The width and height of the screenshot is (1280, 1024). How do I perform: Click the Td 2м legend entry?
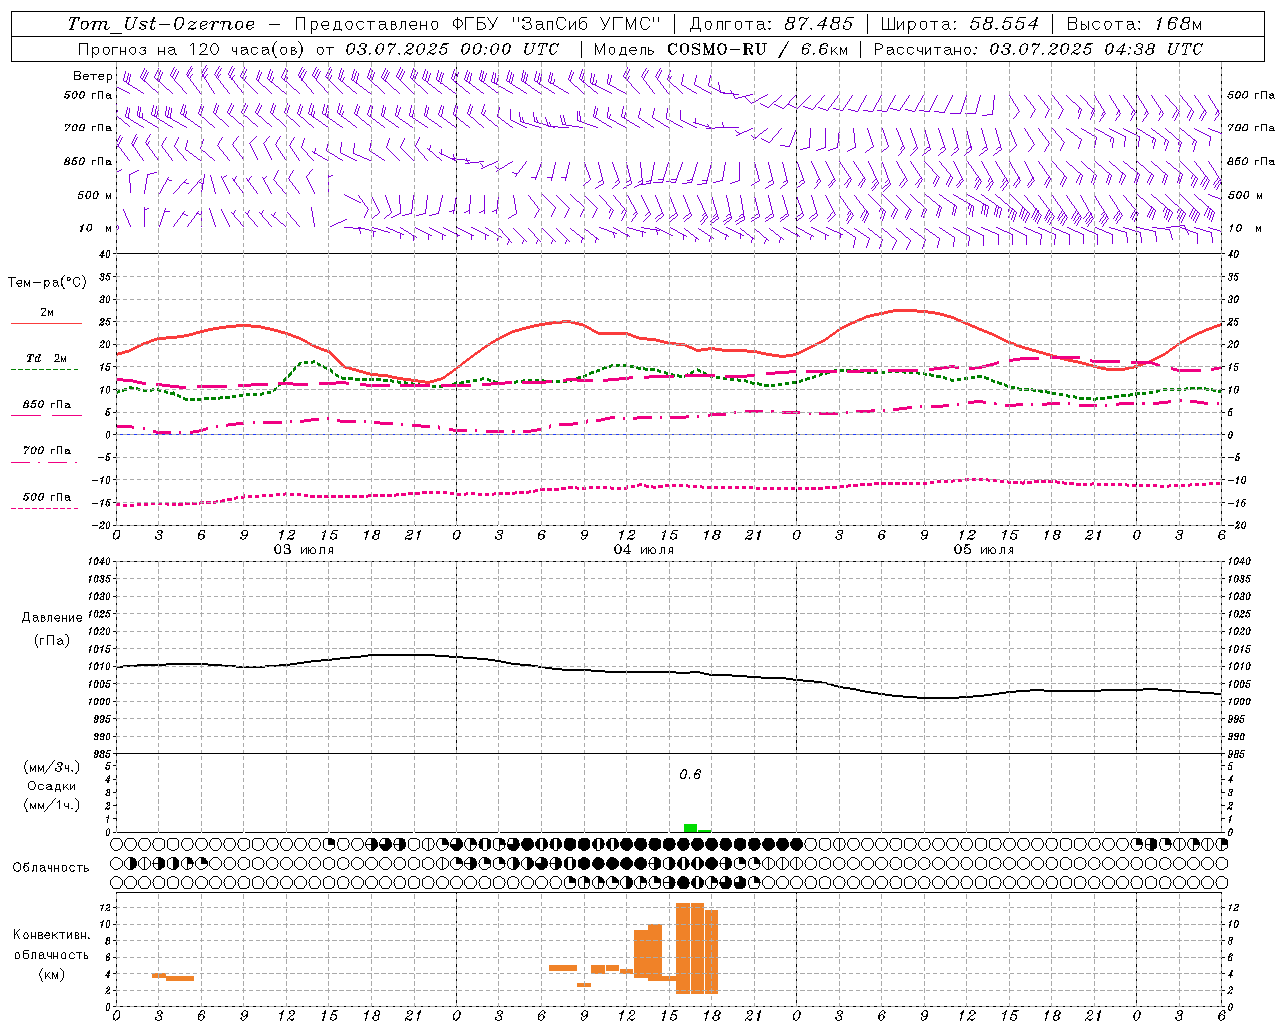point(46,358)
